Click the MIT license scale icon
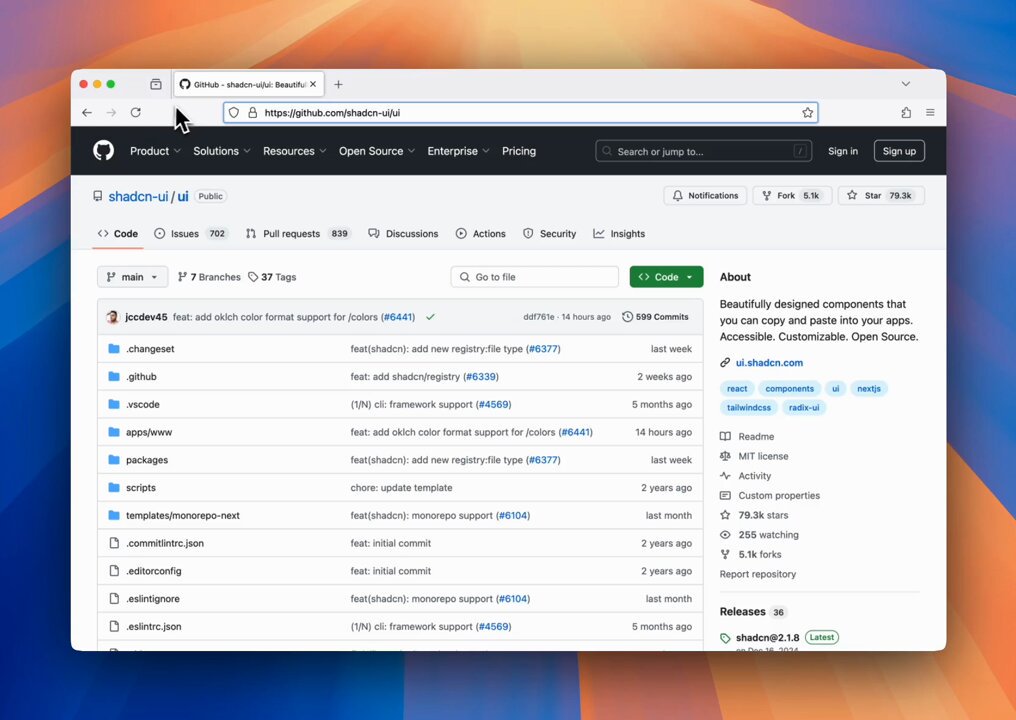The width and height of the screenshot is (1016, 720). (x=725, y=456)
